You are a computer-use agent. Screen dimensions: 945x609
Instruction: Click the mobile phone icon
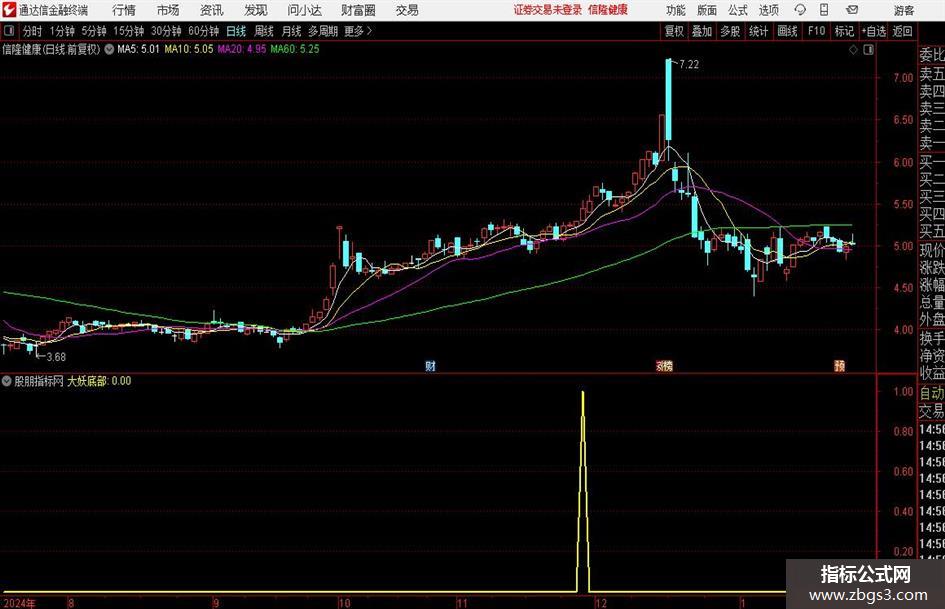coord(824,10)
